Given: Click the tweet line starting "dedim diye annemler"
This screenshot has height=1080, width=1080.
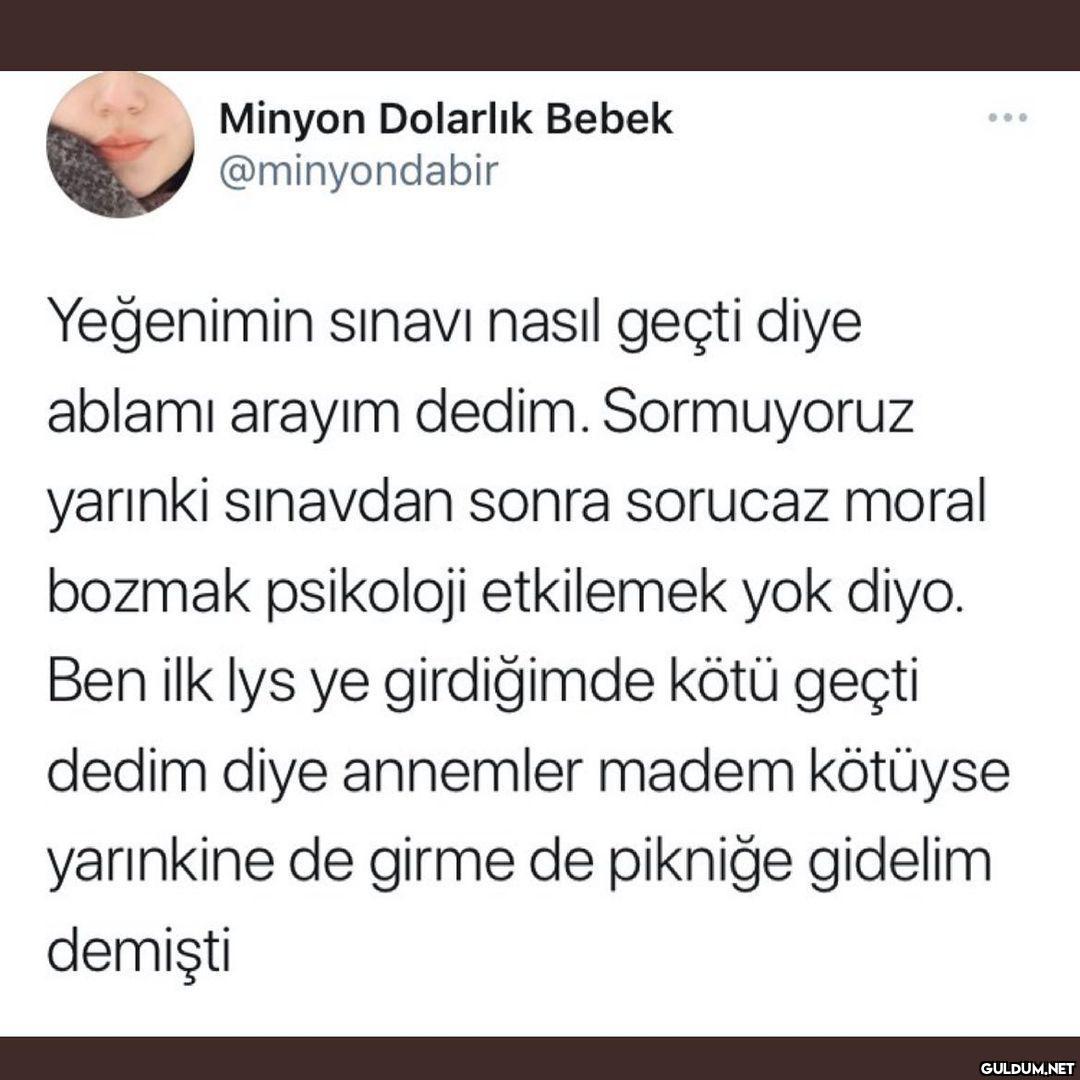Looking at the screenshot, I should pyautogui.click(x=528, y=773).
